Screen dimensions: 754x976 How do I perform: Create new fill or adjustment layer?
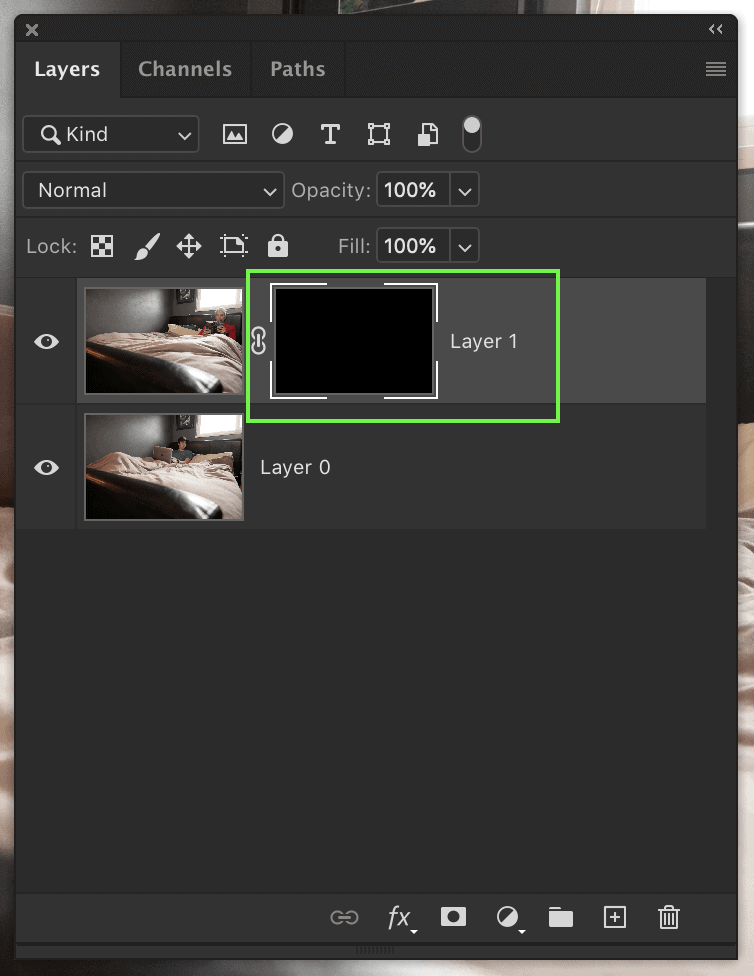point(509,918)
